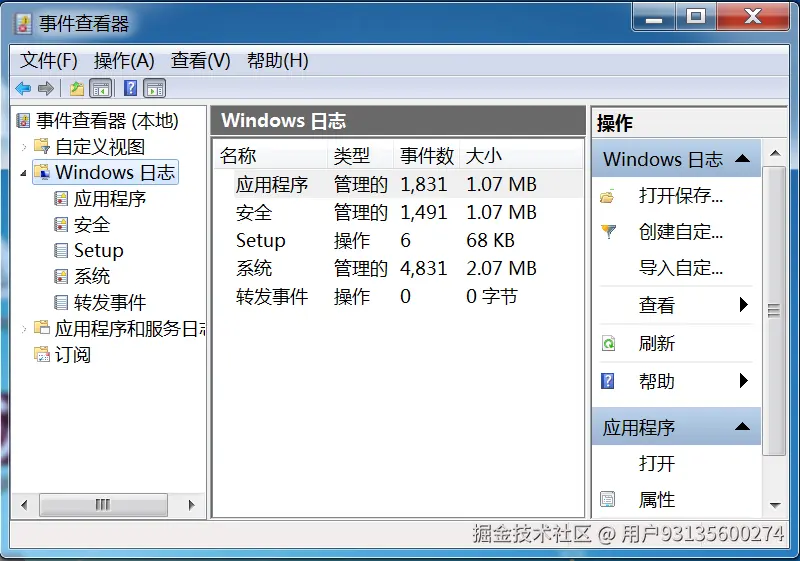800x561 pixels.
Task: Click the funnel icon for 创建自定义视图
Action: (608, 232)
